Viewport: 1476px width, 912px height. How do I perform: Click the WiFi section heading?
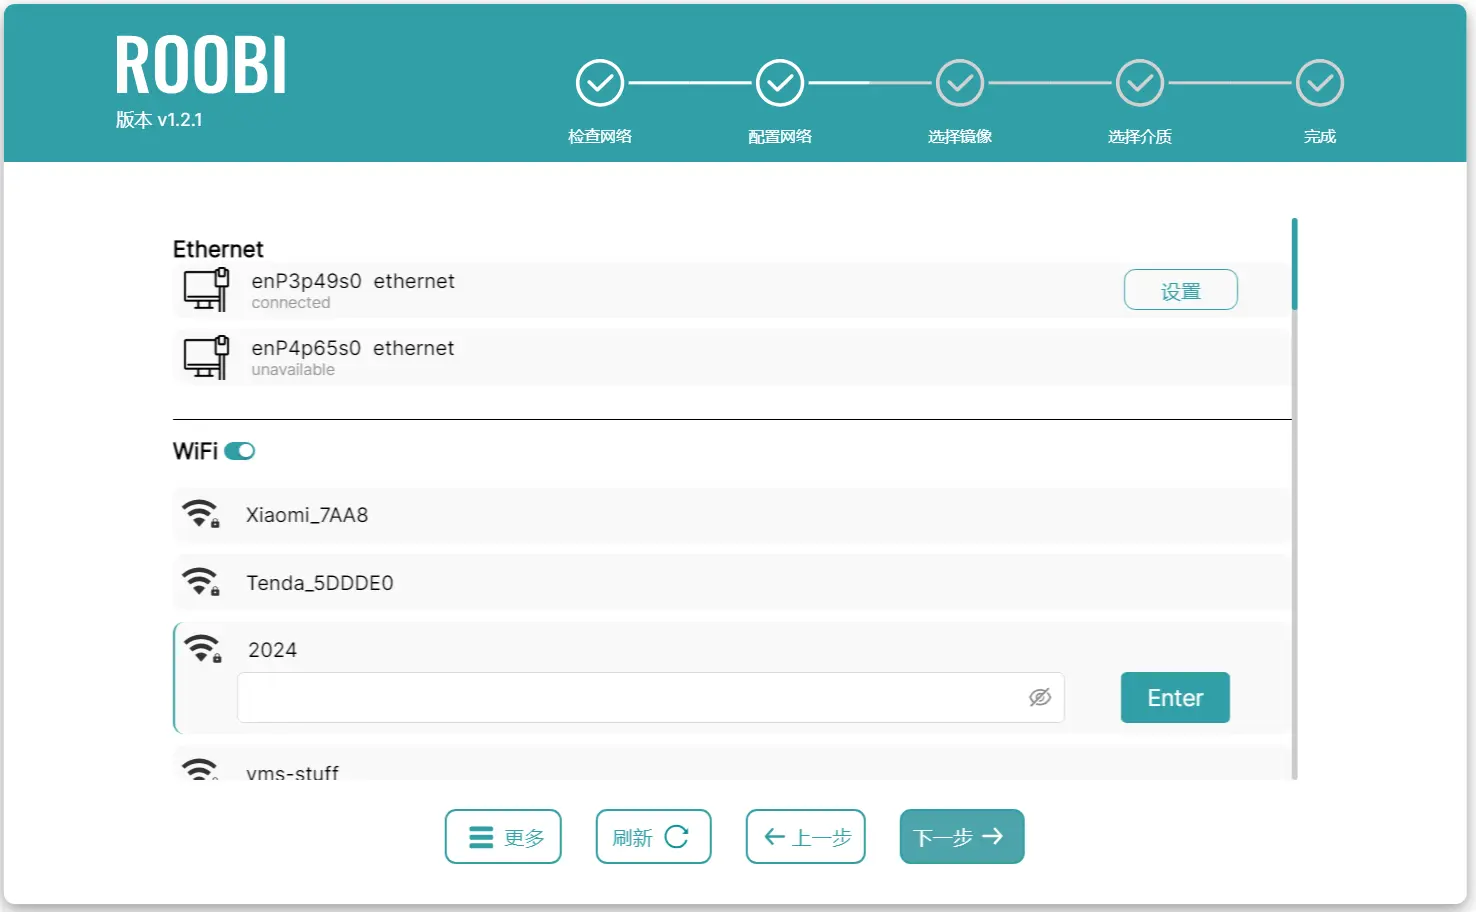195,451
